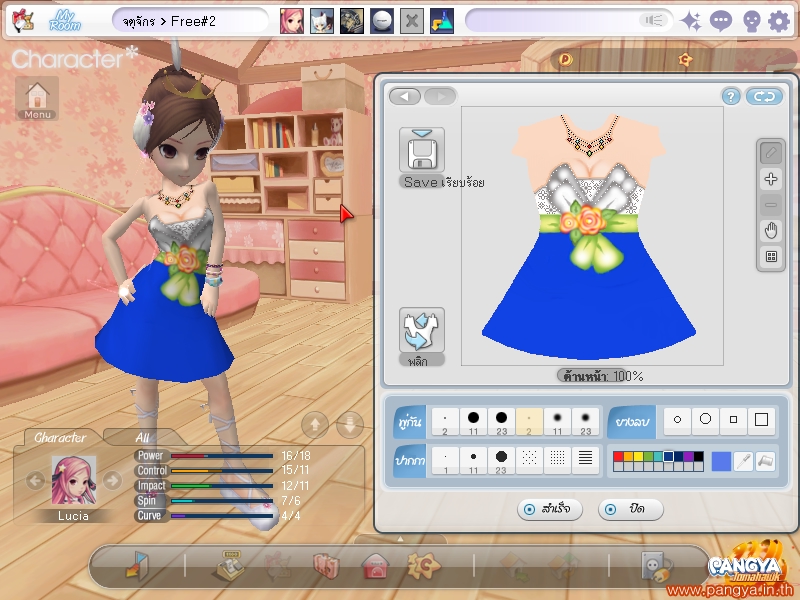Select pen tip size 1
Viewport: 800px width, 600px height.
coord(445,460)
